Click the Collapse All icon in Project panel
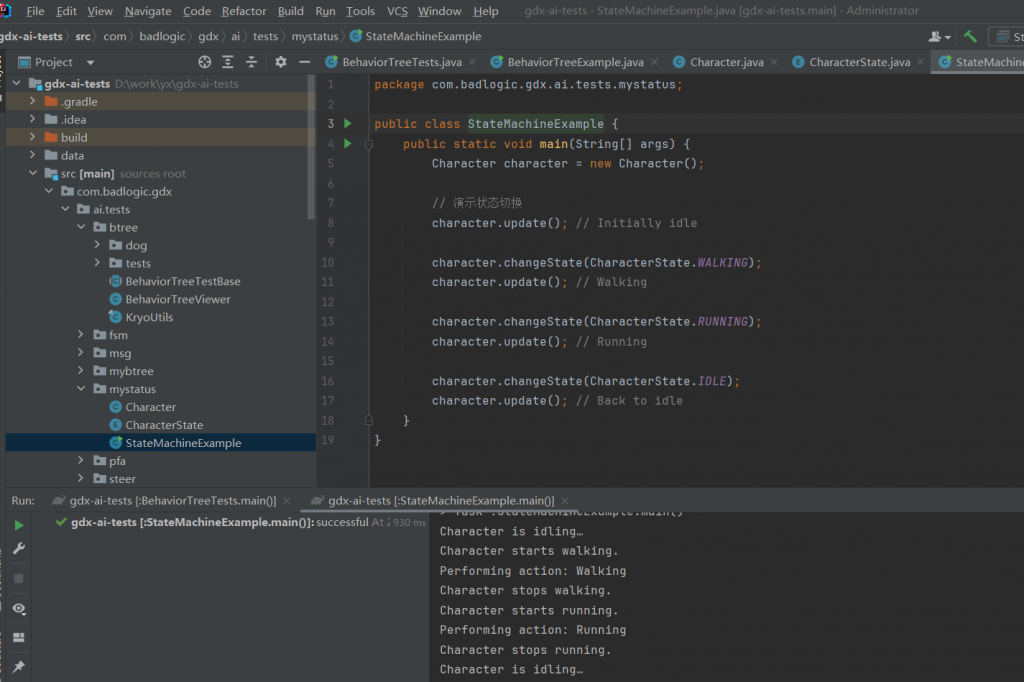The height and width of the screenshot is (682, 1024). pos(251,62)
